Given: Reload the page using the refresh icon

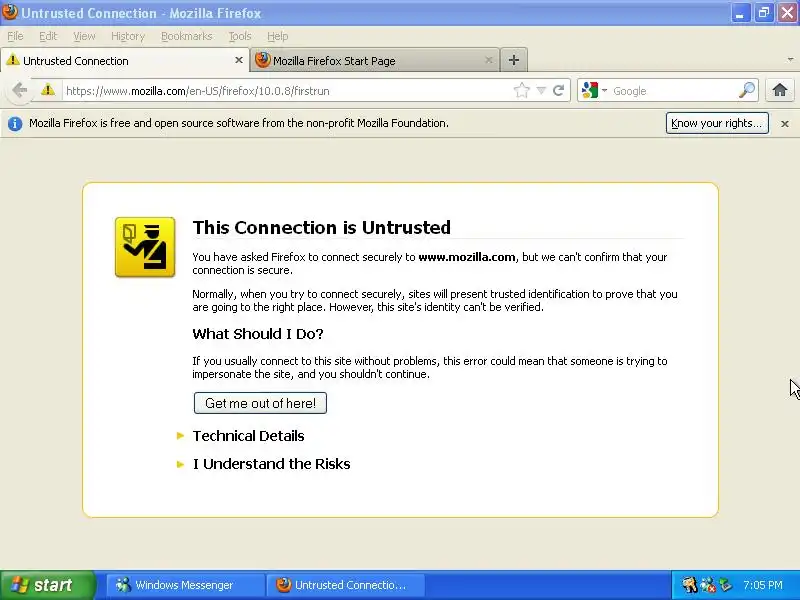Looking at the screenshot, I should point(559,90).
